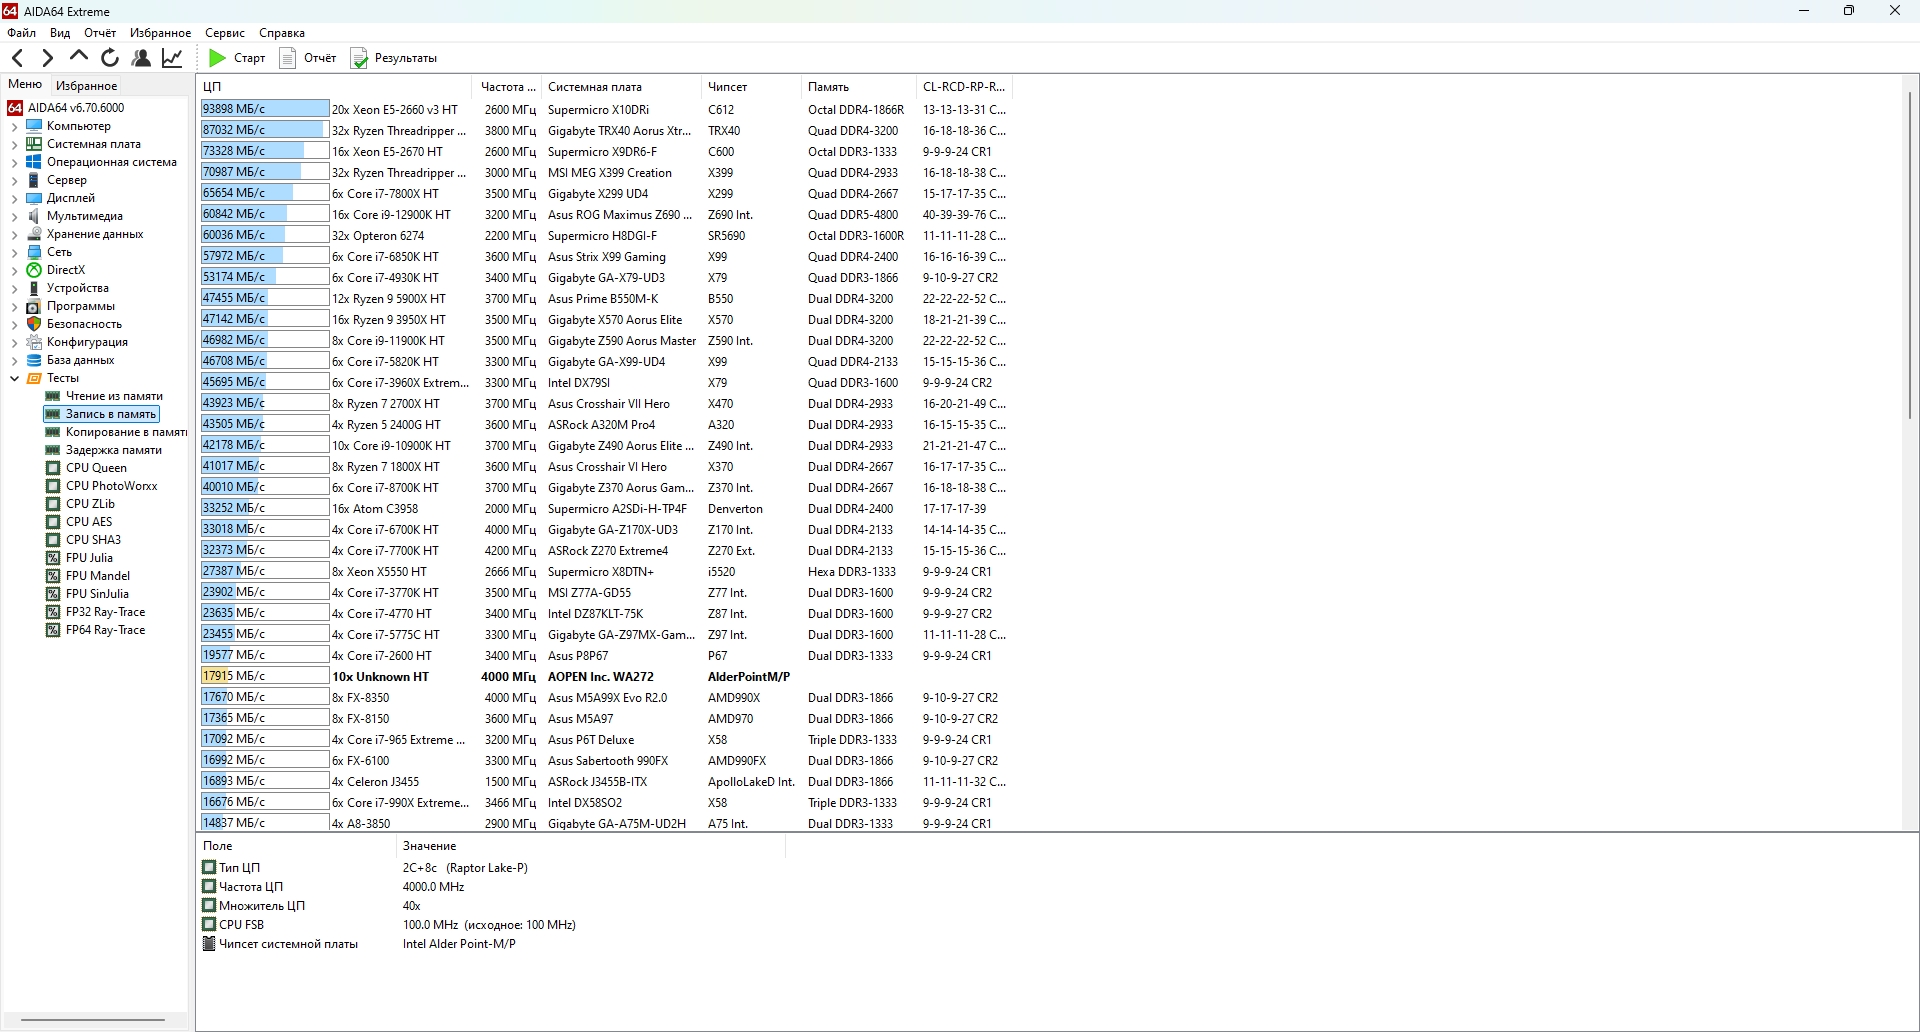This screenshot has height=1032, width=1920.
Task: Expand the Безопасность tree node
Action: (14, 325)
